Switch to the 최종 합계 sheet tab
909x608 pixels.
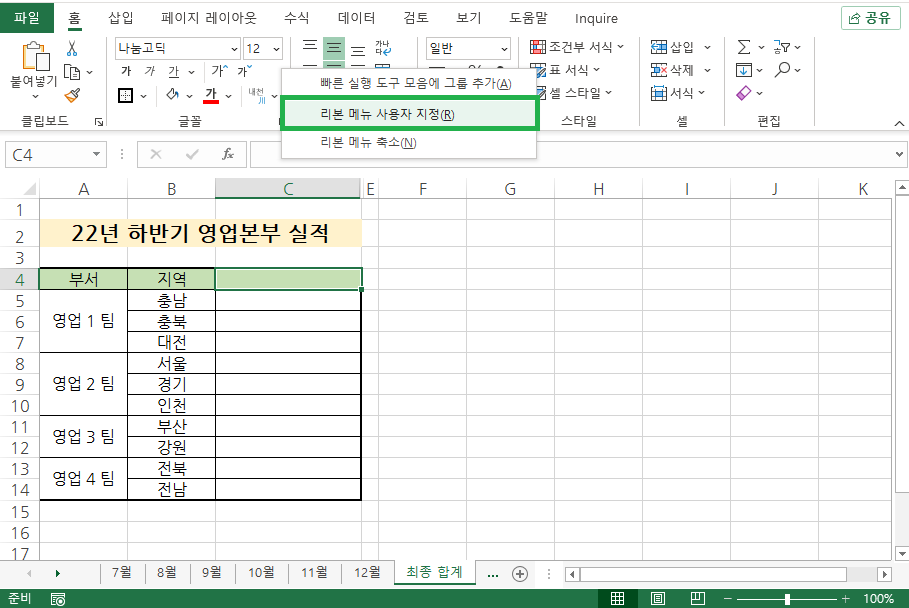(434, 573)
